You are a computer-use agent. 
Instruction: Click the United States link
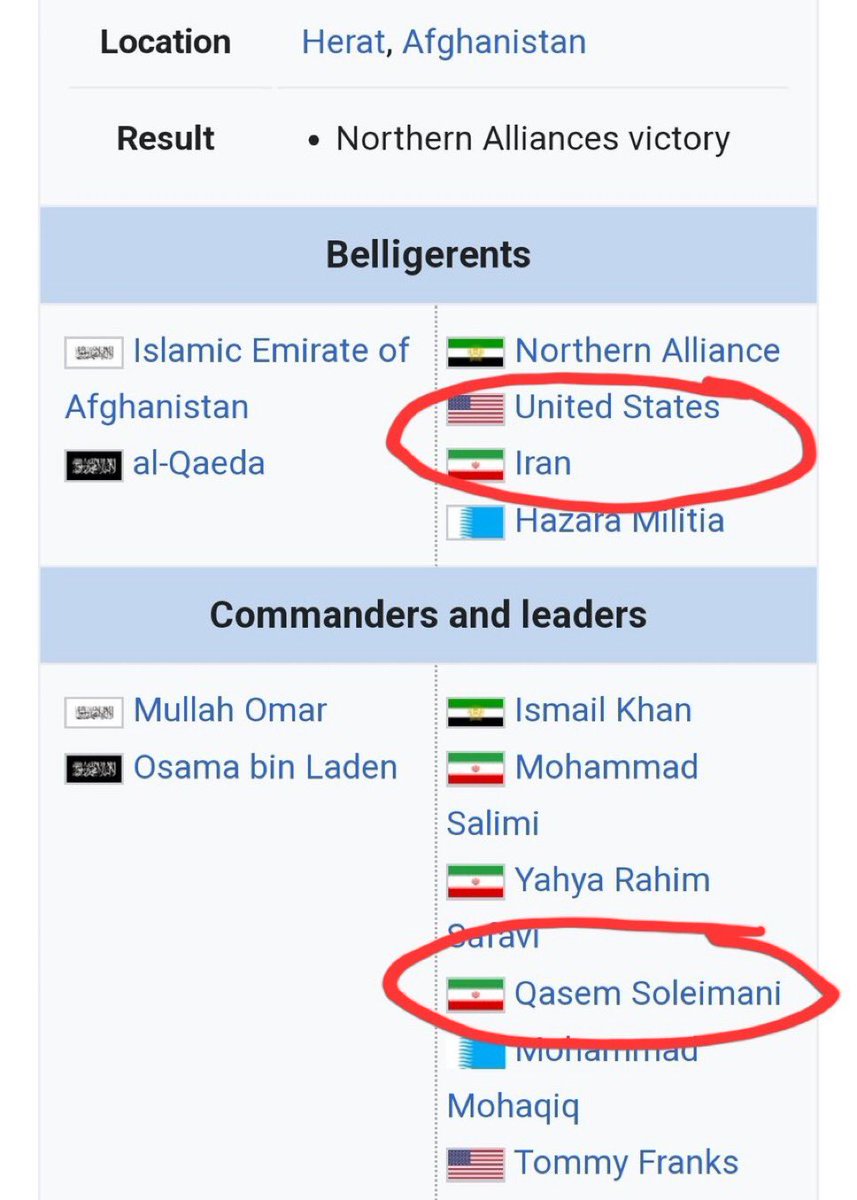tap(617, 407)
